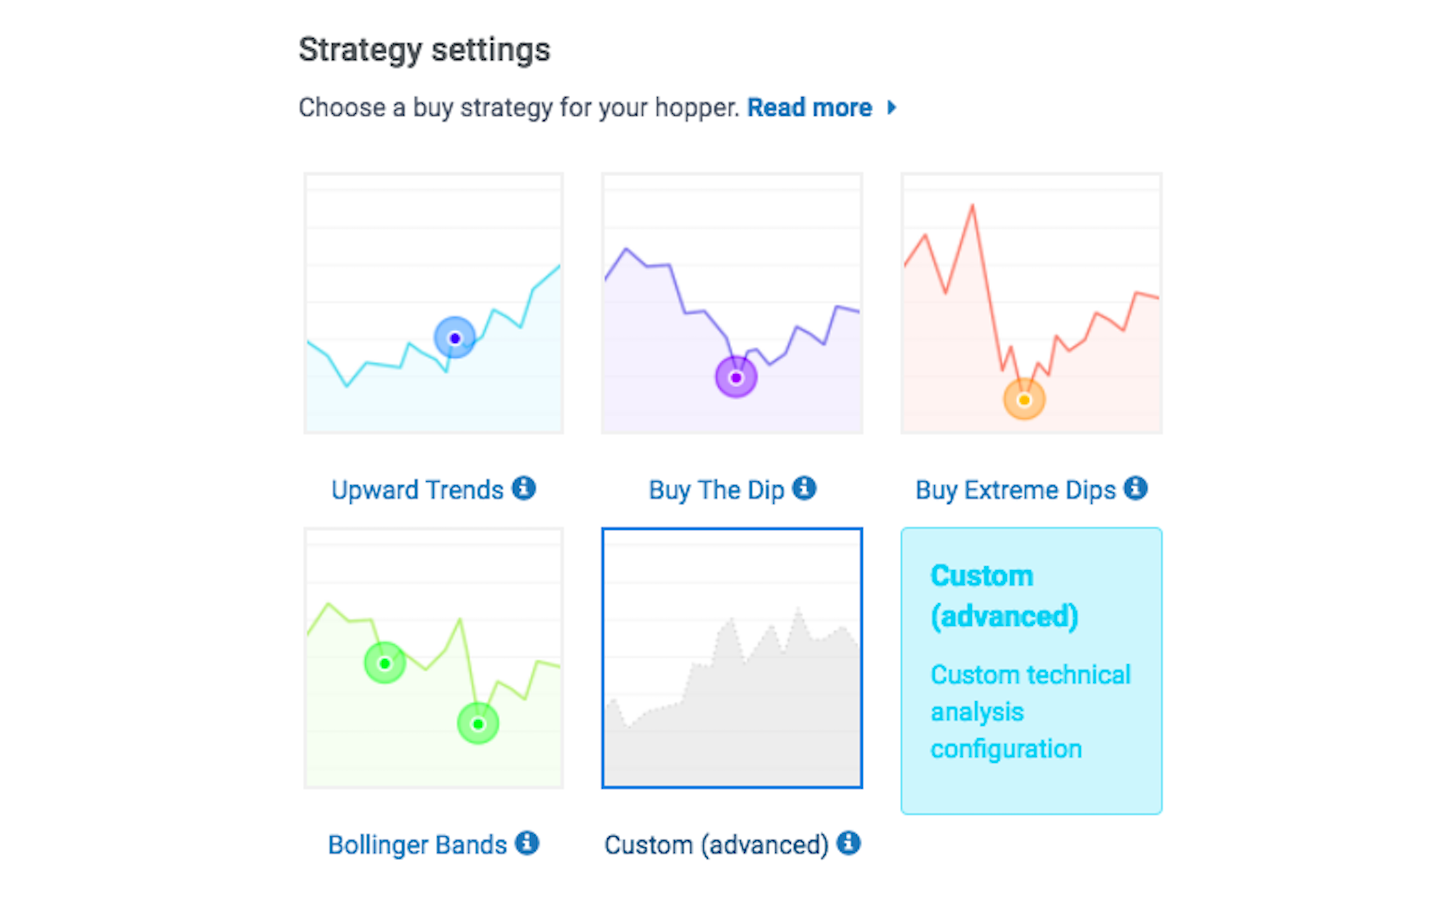Open the Read more link
Viewport: 1440px width, 900px height.
(x=810, y=107)
